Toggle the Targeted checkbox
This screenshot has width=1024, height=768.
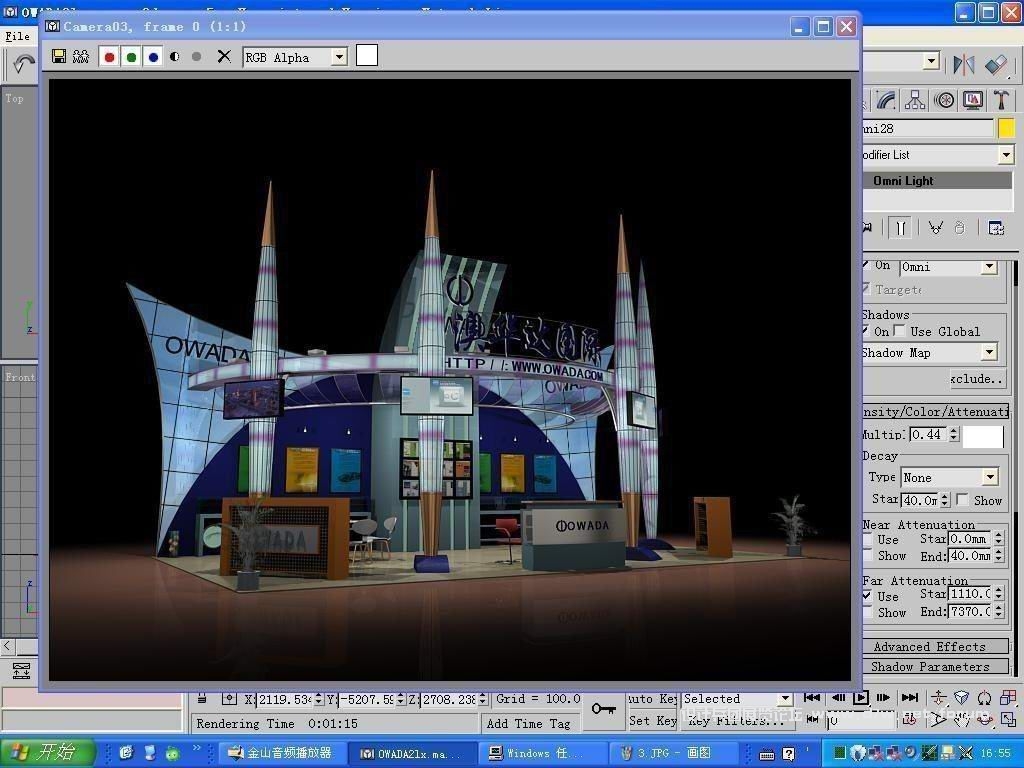(x=866, y=289)
